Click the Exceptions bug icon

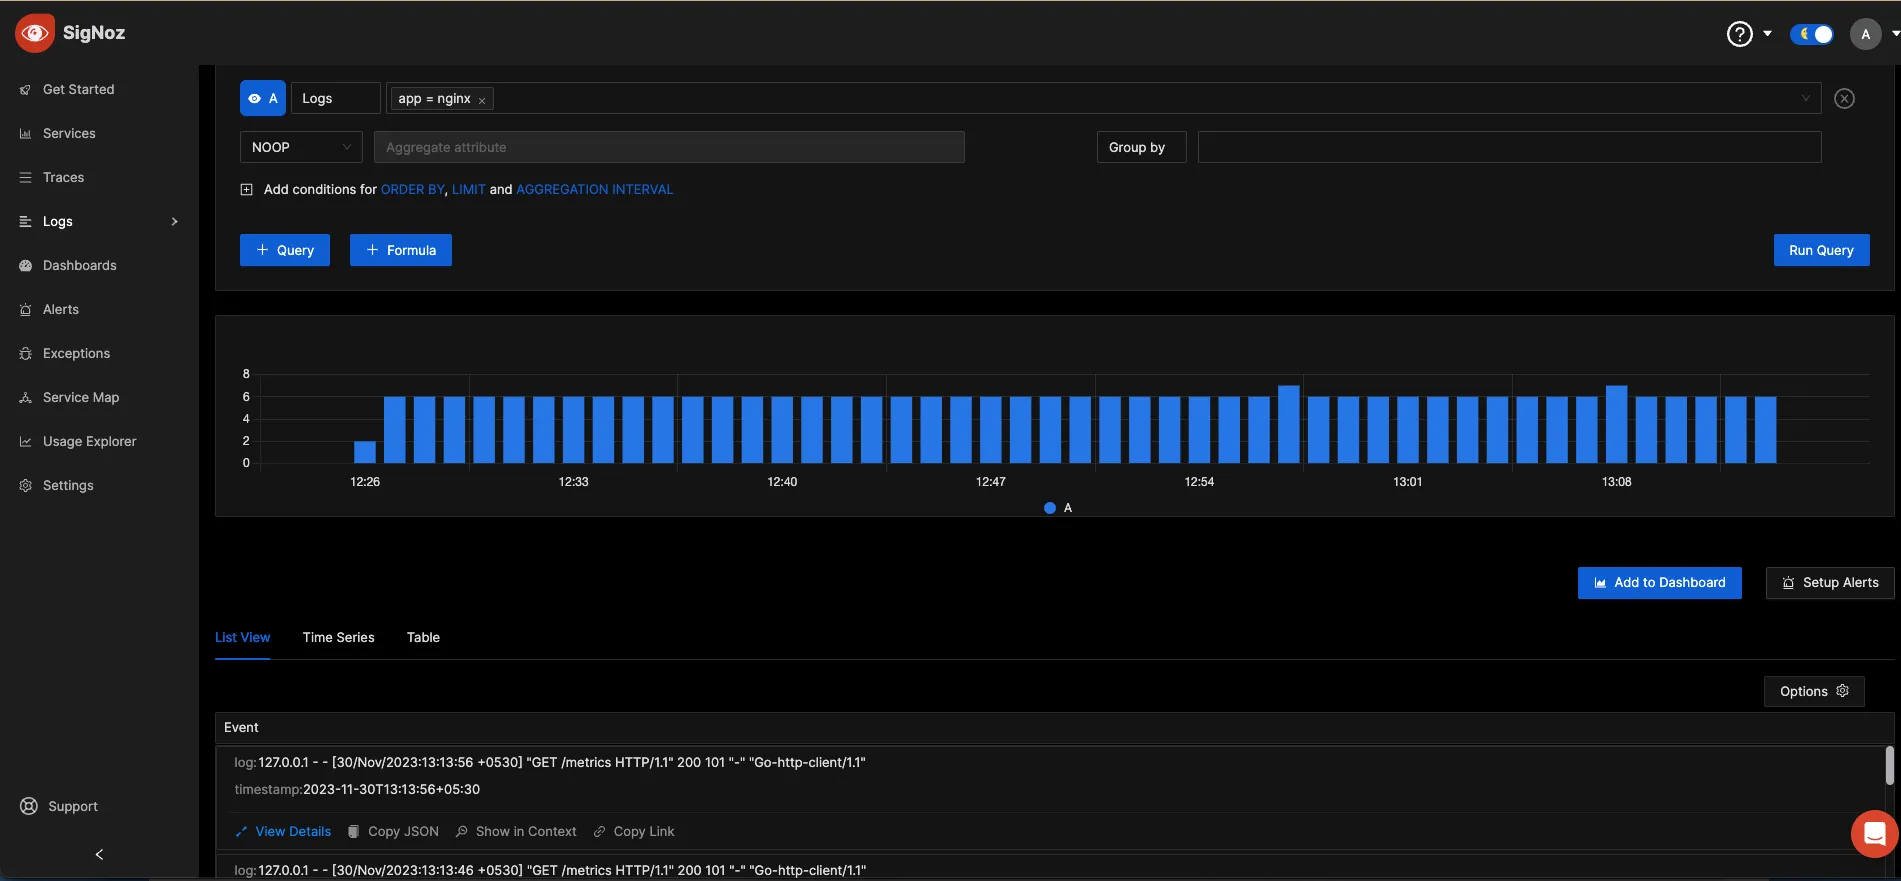[x=26, y=353]
